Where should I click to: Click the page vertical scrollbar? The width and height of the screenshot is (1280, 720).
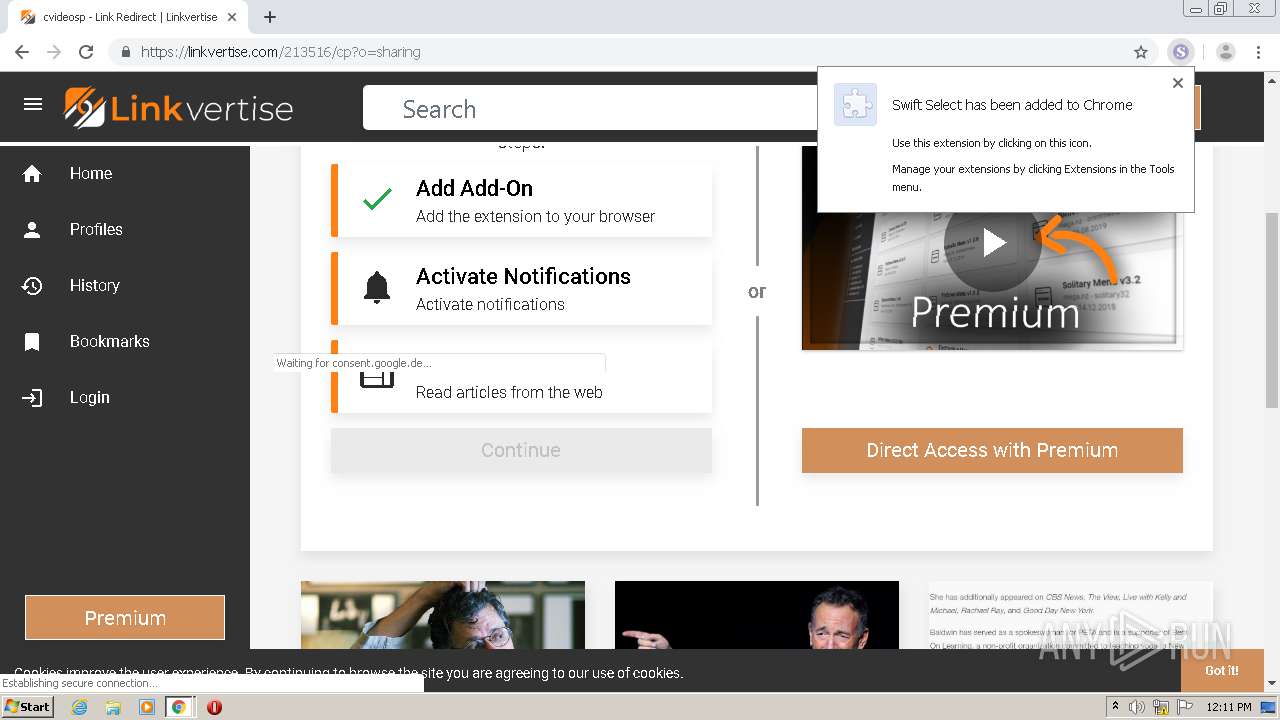[x=1272, y=310]
